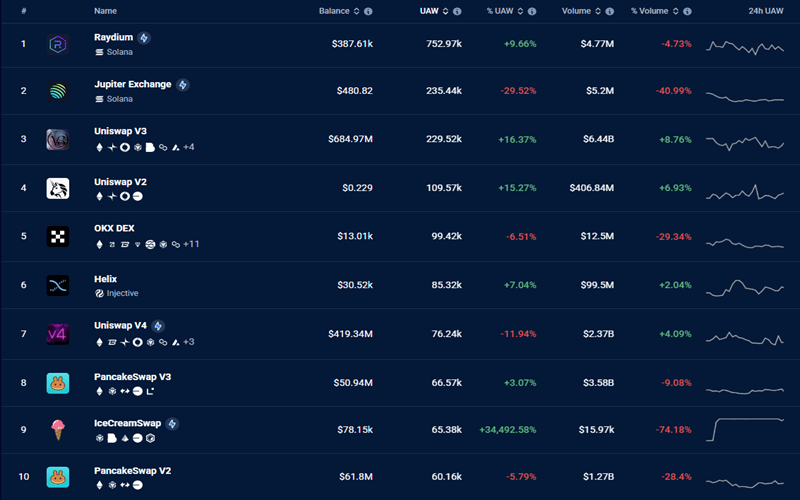
Task: Click the PancakeSwap V2 bunny logo
Action: [58, 477]
